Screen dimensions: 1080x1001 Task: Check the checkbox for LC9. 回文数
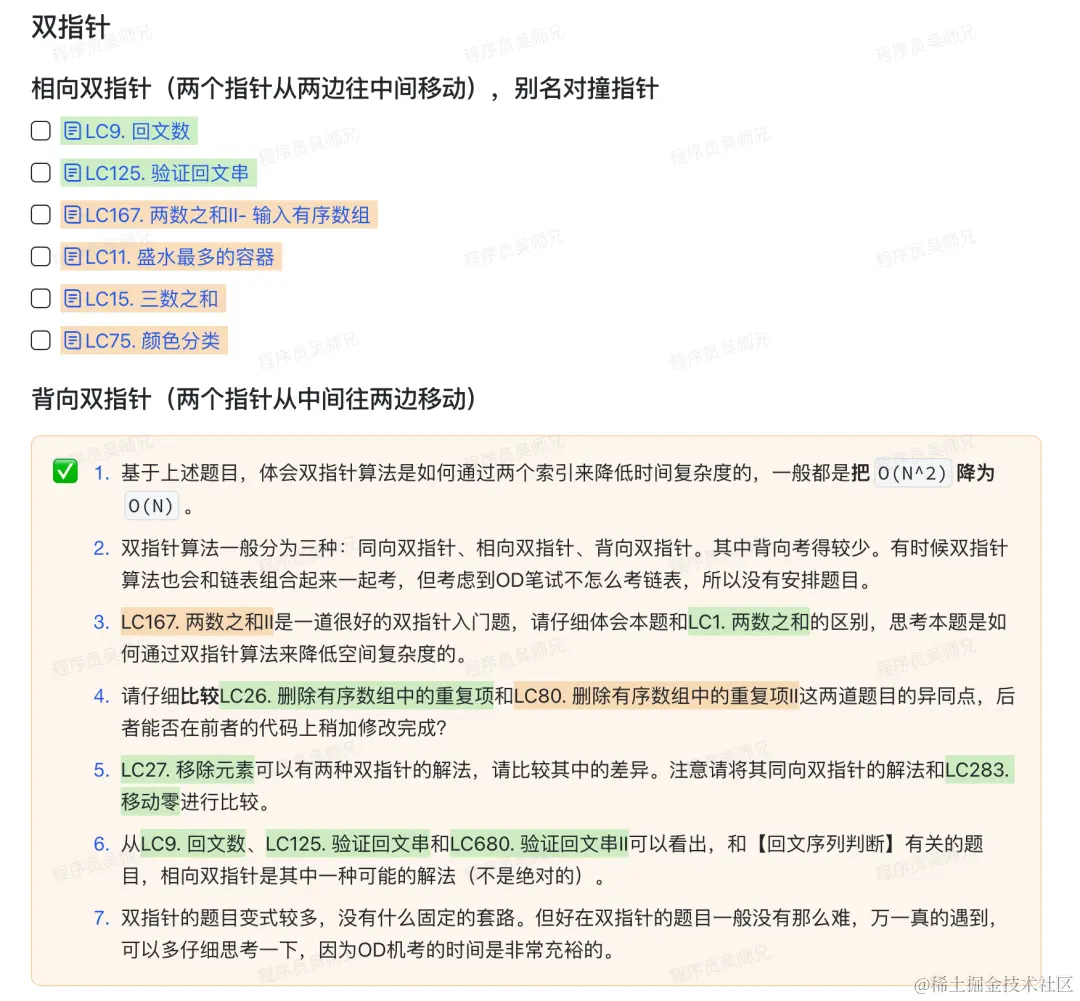(40, 130)
